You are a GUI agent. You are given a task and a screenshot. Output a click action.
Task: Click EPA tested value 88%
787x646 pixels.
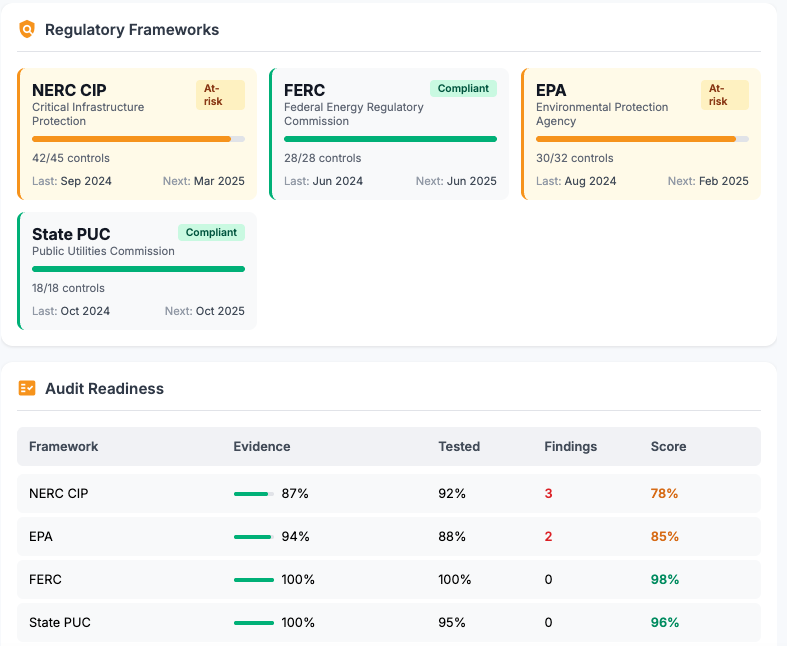click(x=452, y=537)
